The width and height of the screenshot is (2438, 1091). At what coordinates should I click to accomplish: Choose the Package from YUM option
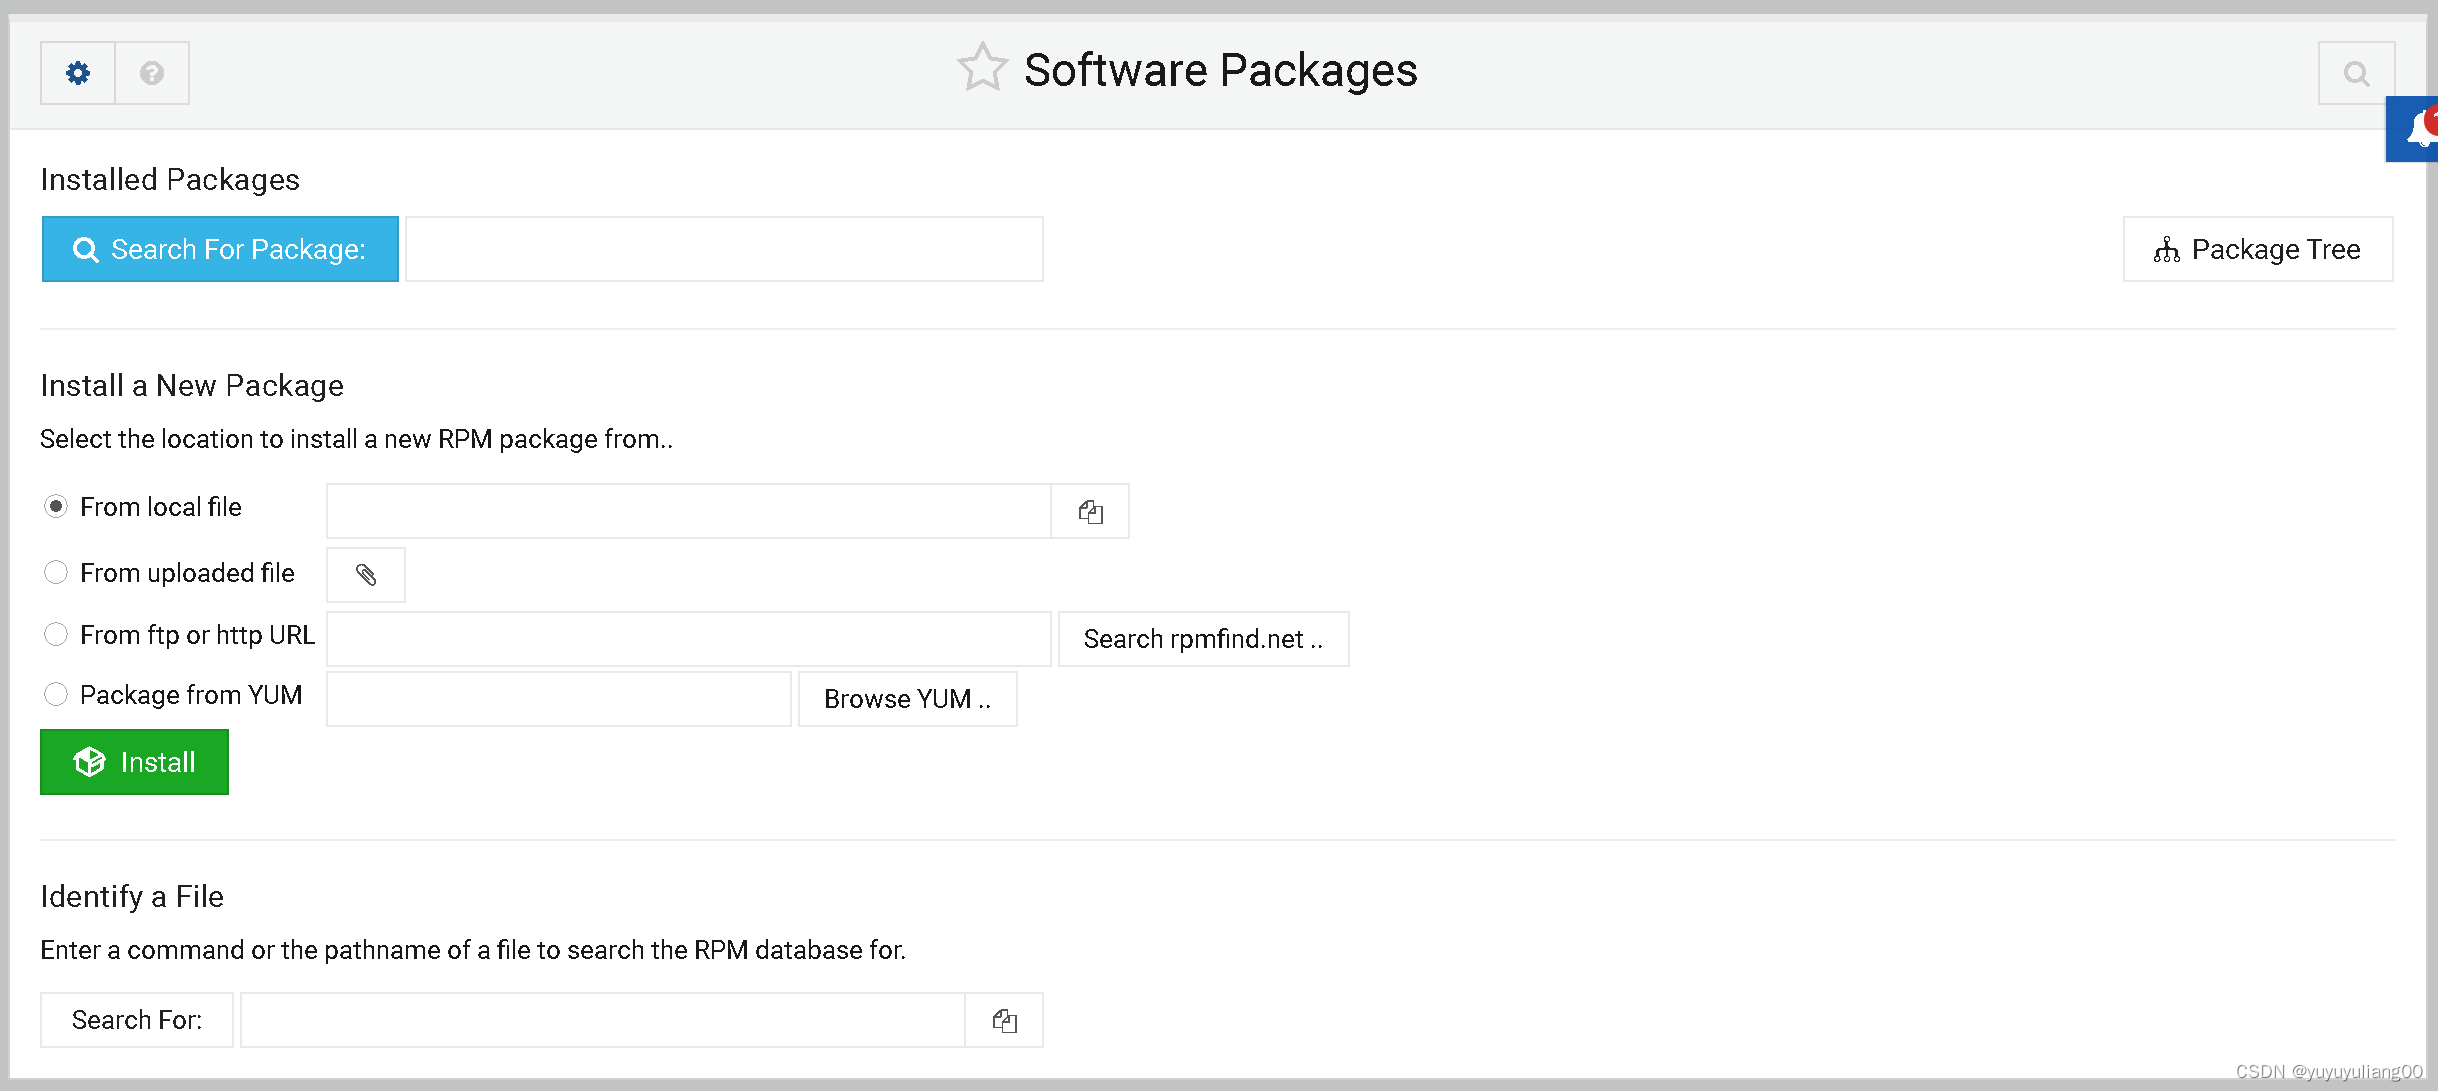(56, 693)
